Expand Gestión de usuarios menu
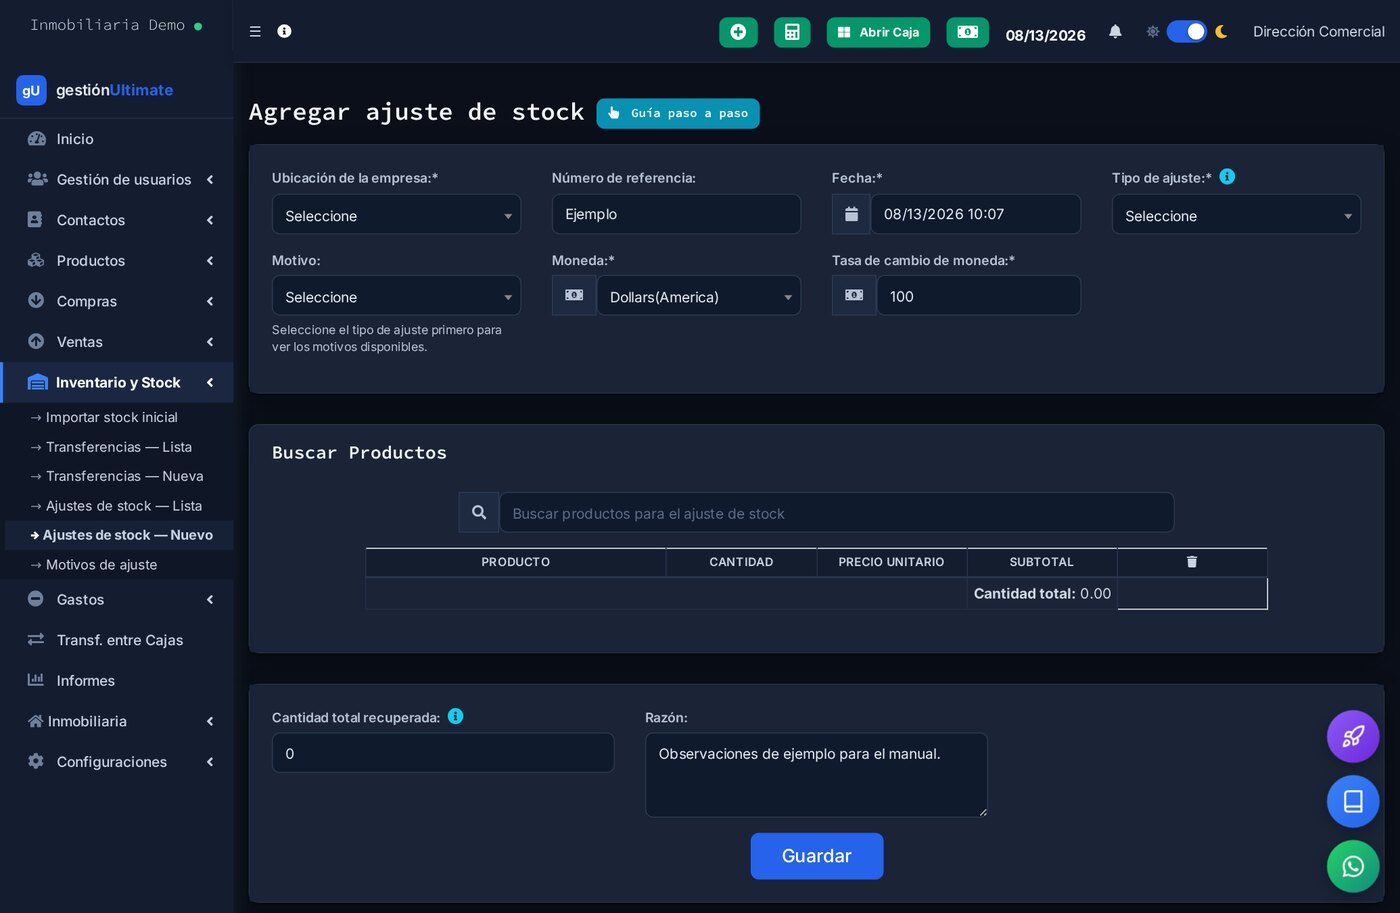Screen dimensions: 1400x913 (x=117, y=179)
